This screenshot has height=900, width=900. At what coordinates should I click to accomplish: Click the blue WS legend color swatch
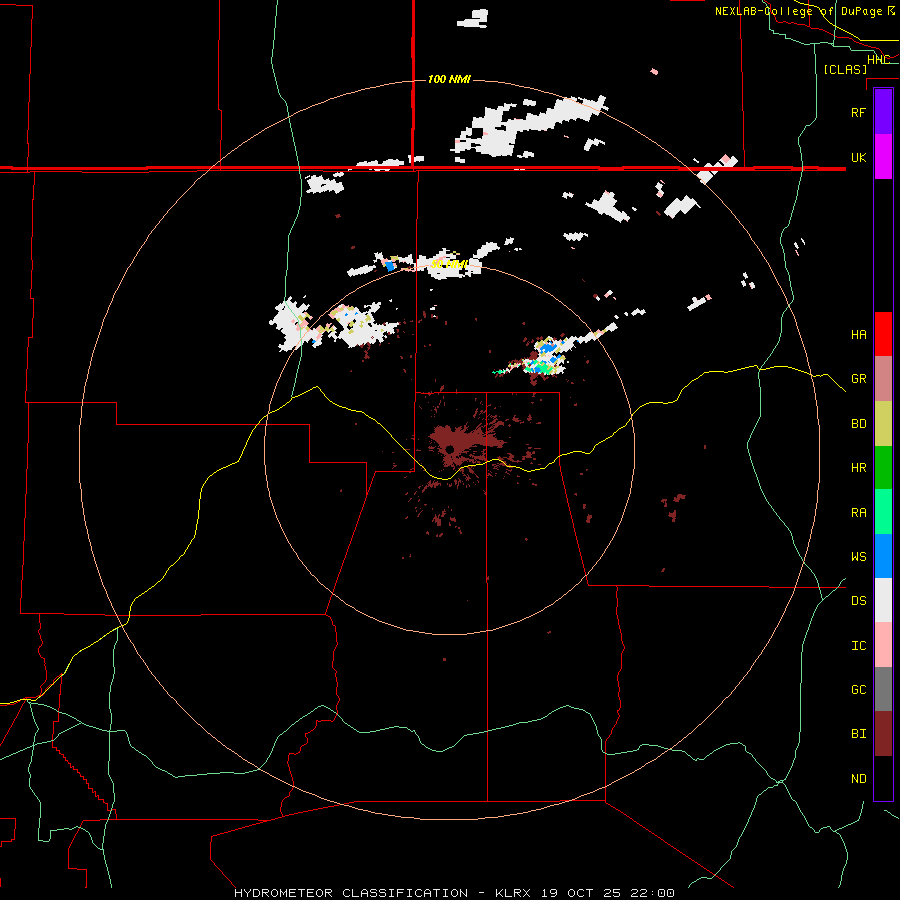click(883, 556)
